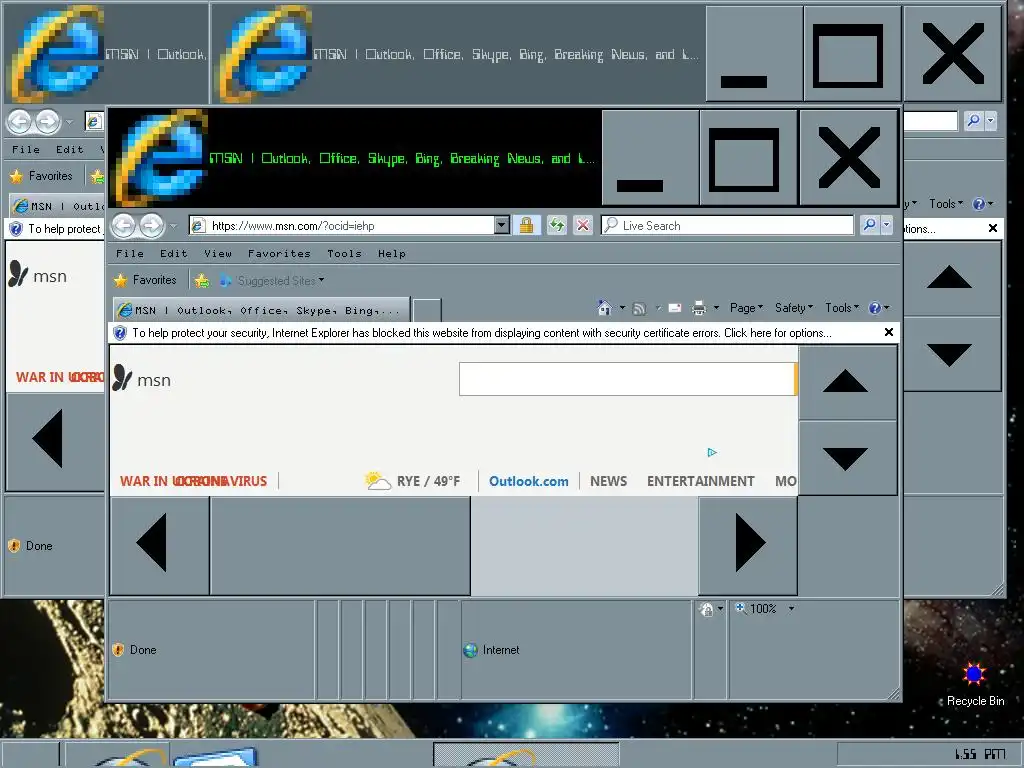
Task: Click the Print icon in the command bar
Action: [699, 308]
